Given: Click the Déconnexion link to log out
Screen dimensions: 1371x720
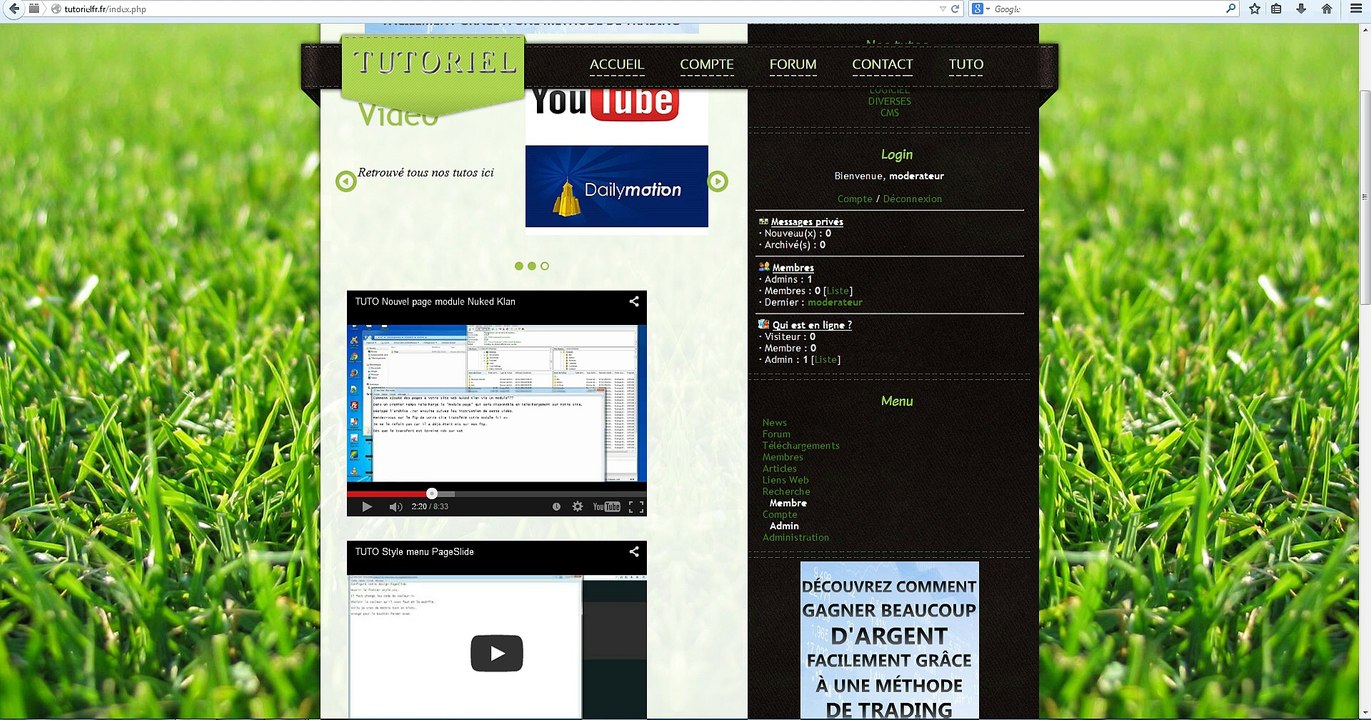Looking at the screenshot, I should click(912, 199).
